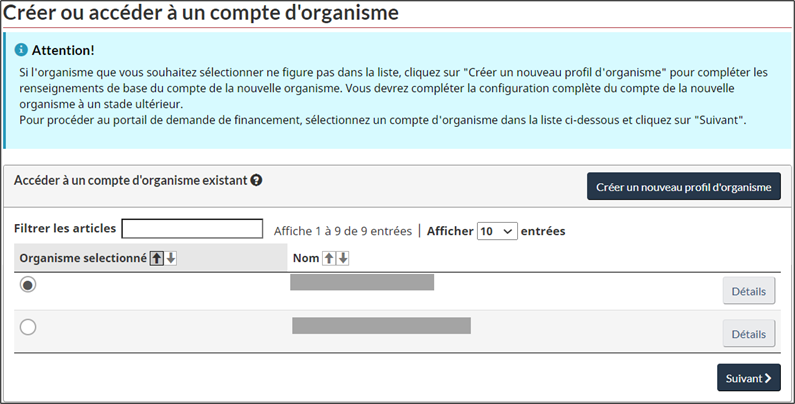Continue with the Suivant button
This screenshot has height=404, width=795.
[749, 378]
